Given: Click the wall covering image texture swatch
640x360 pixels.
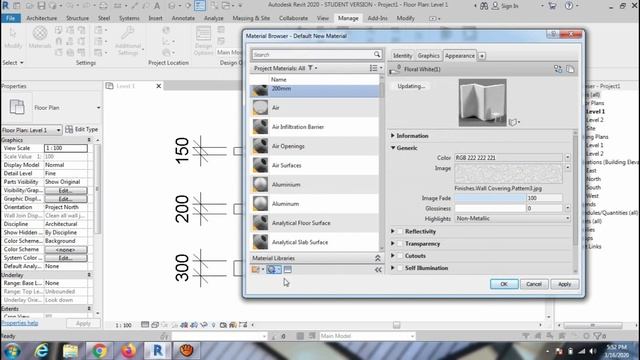Looking at the screenshot, I should click(x=509, y=174).
